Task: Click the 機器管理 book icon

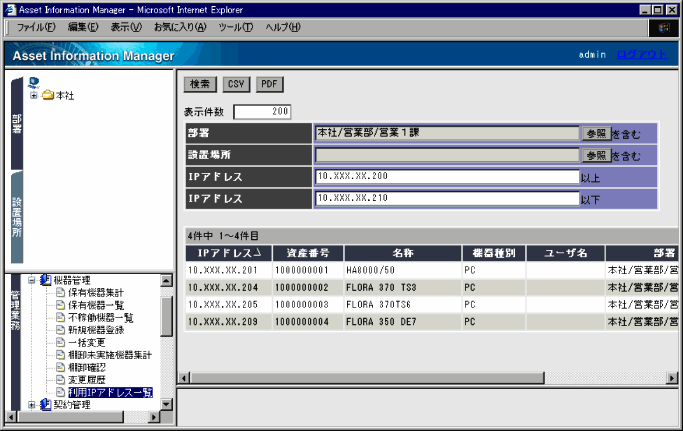Action: 45,280
